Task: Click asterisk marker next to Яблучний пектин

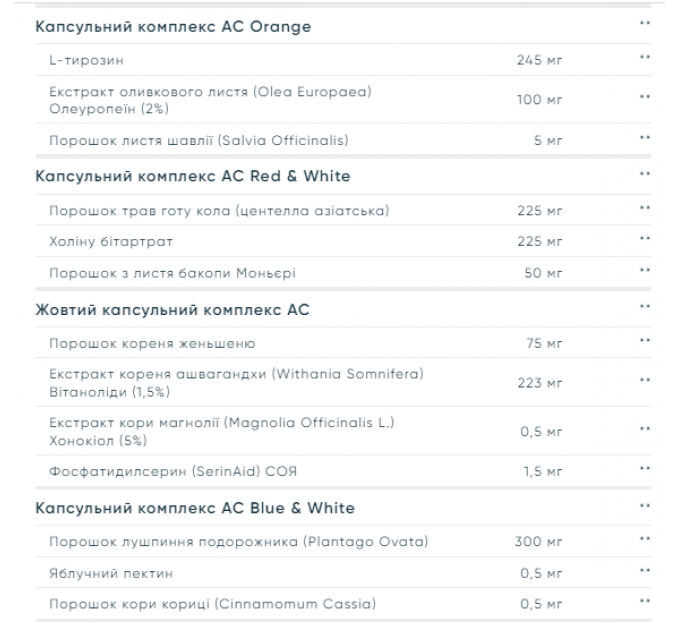Action: pos(645,571)
